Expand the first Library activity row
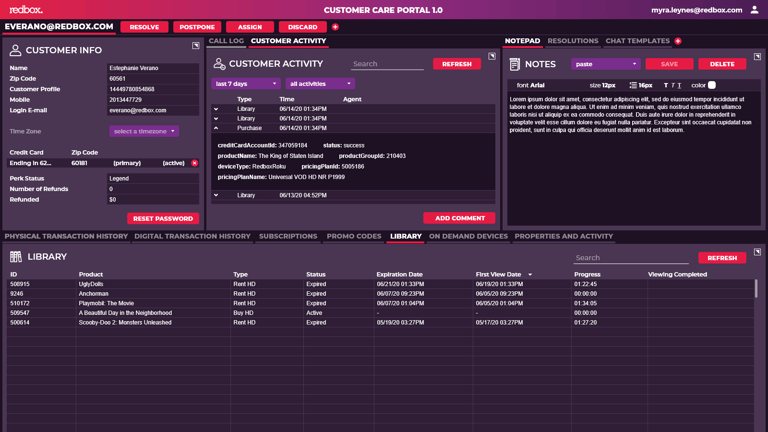The image size is (768, 432). click(216, 109)
